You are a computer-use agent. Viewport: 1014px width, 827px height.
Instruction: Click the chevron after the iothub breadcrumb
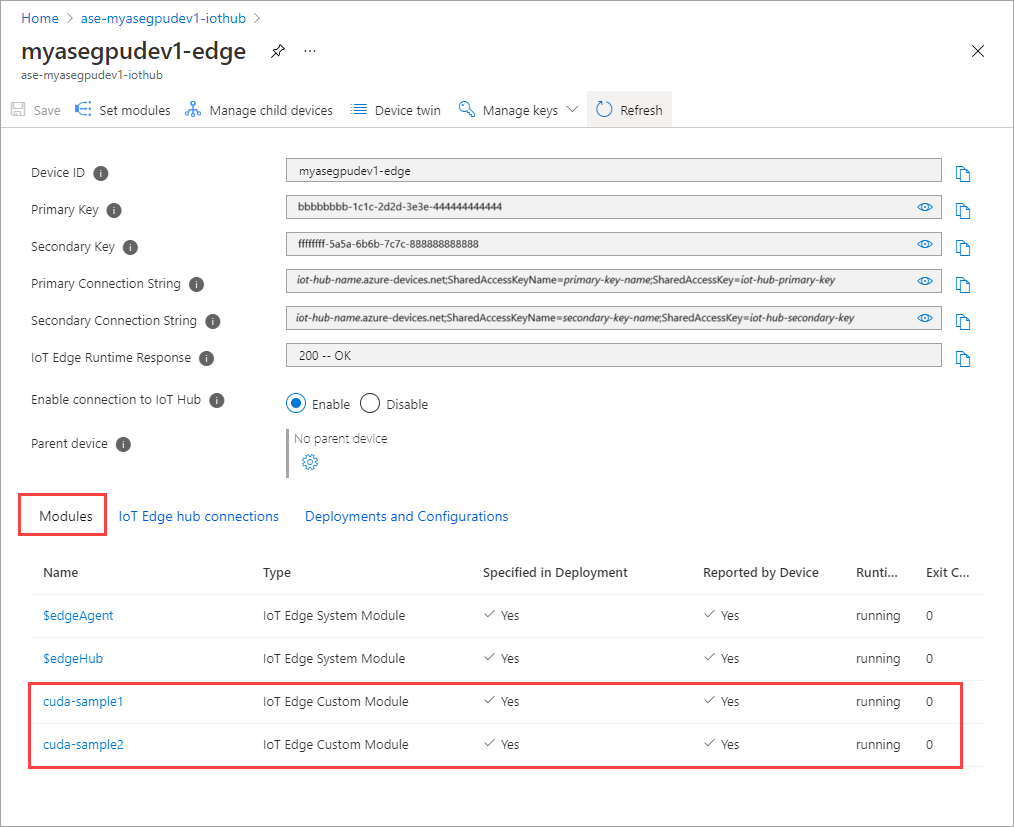click(257, 19)
